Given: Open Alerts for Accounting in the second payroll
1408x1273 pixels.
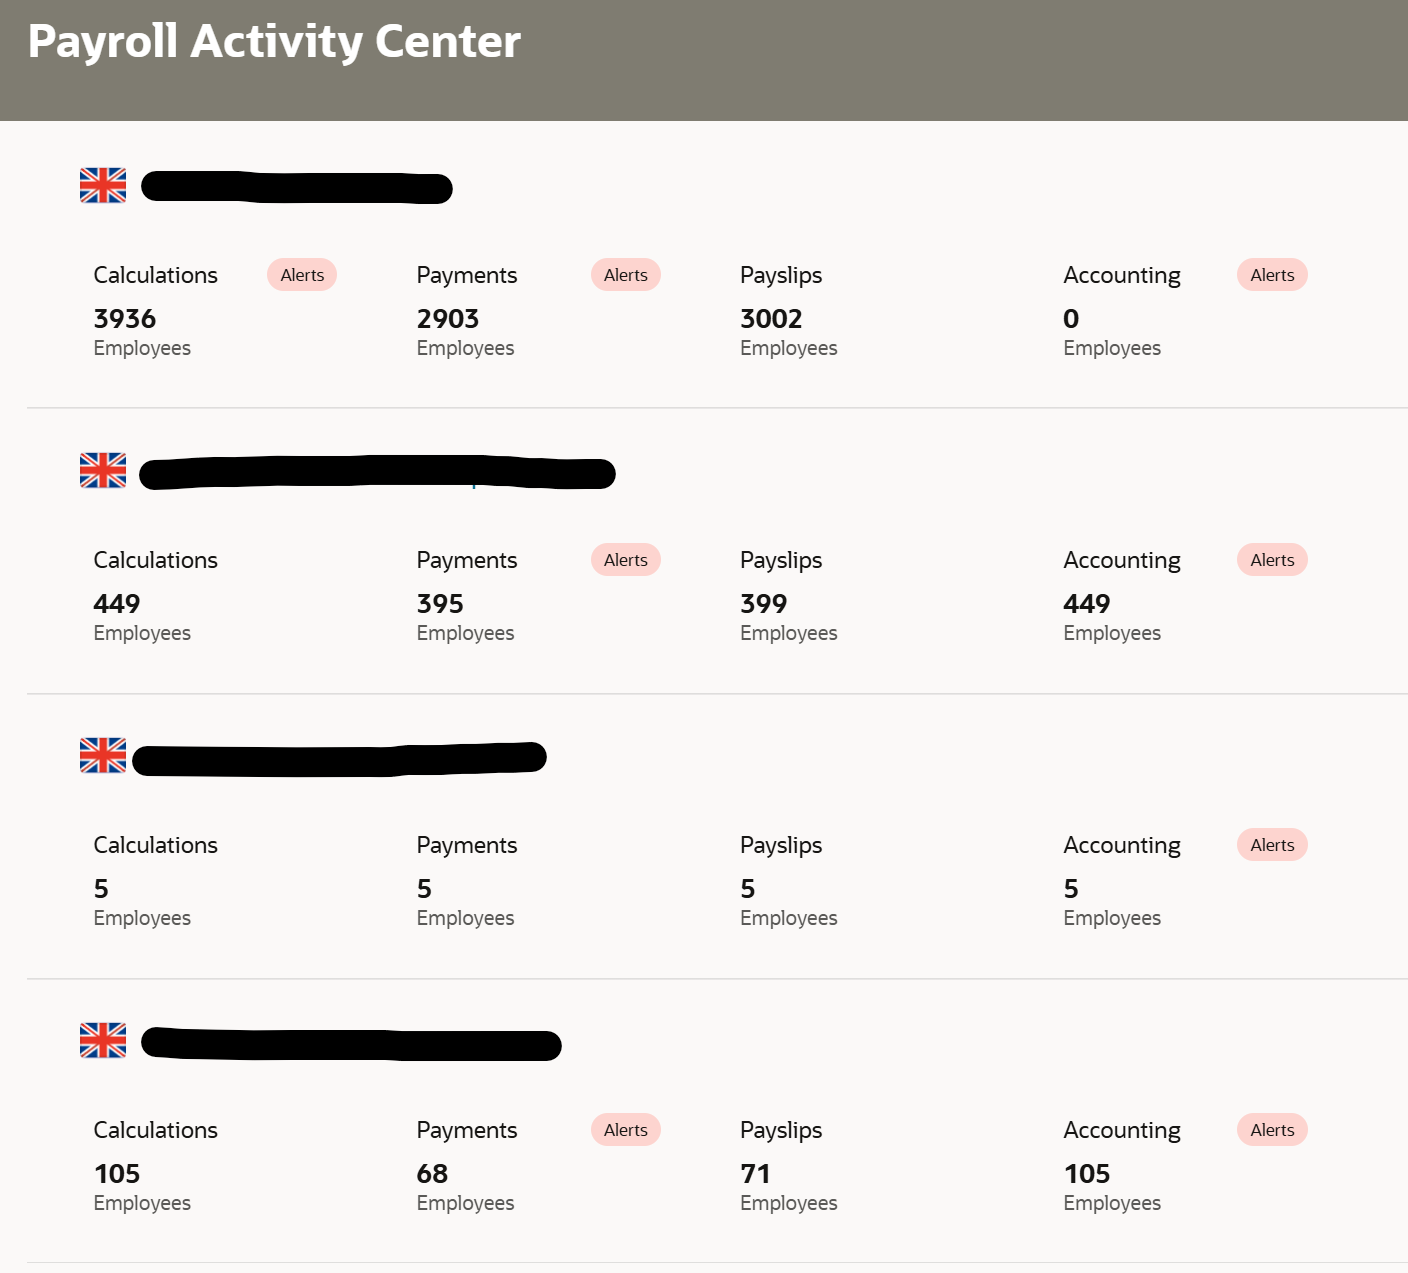Looking at the screenshot, I should tap(1271, 559).
